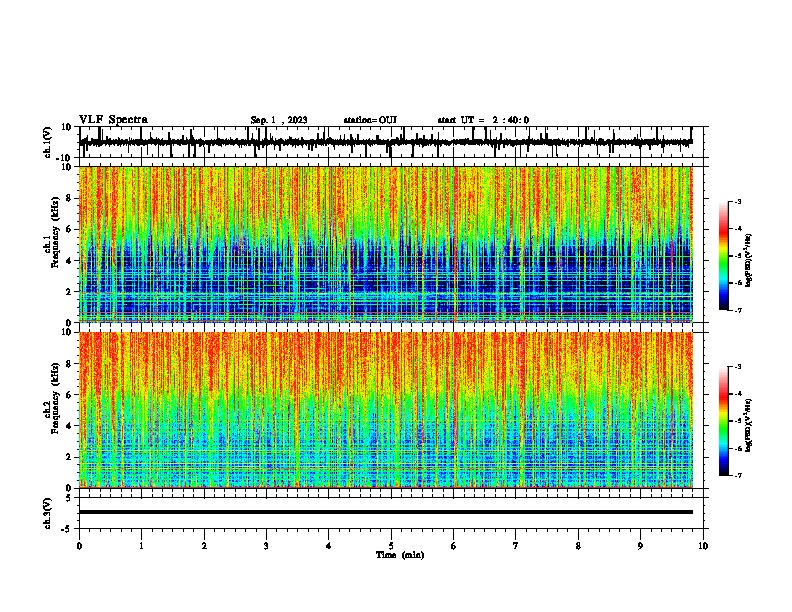This screenshot has width=792, height=612.
Task: Click the flat black ch.3 voltage trace
Action: (x=386, y=512)
